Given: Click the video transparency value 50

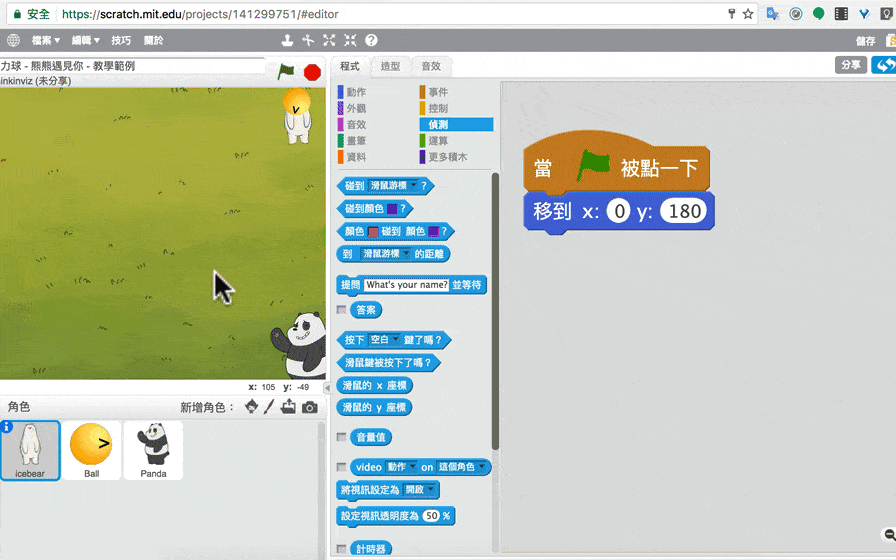Looking at the screenshot, I should (431, 516).
